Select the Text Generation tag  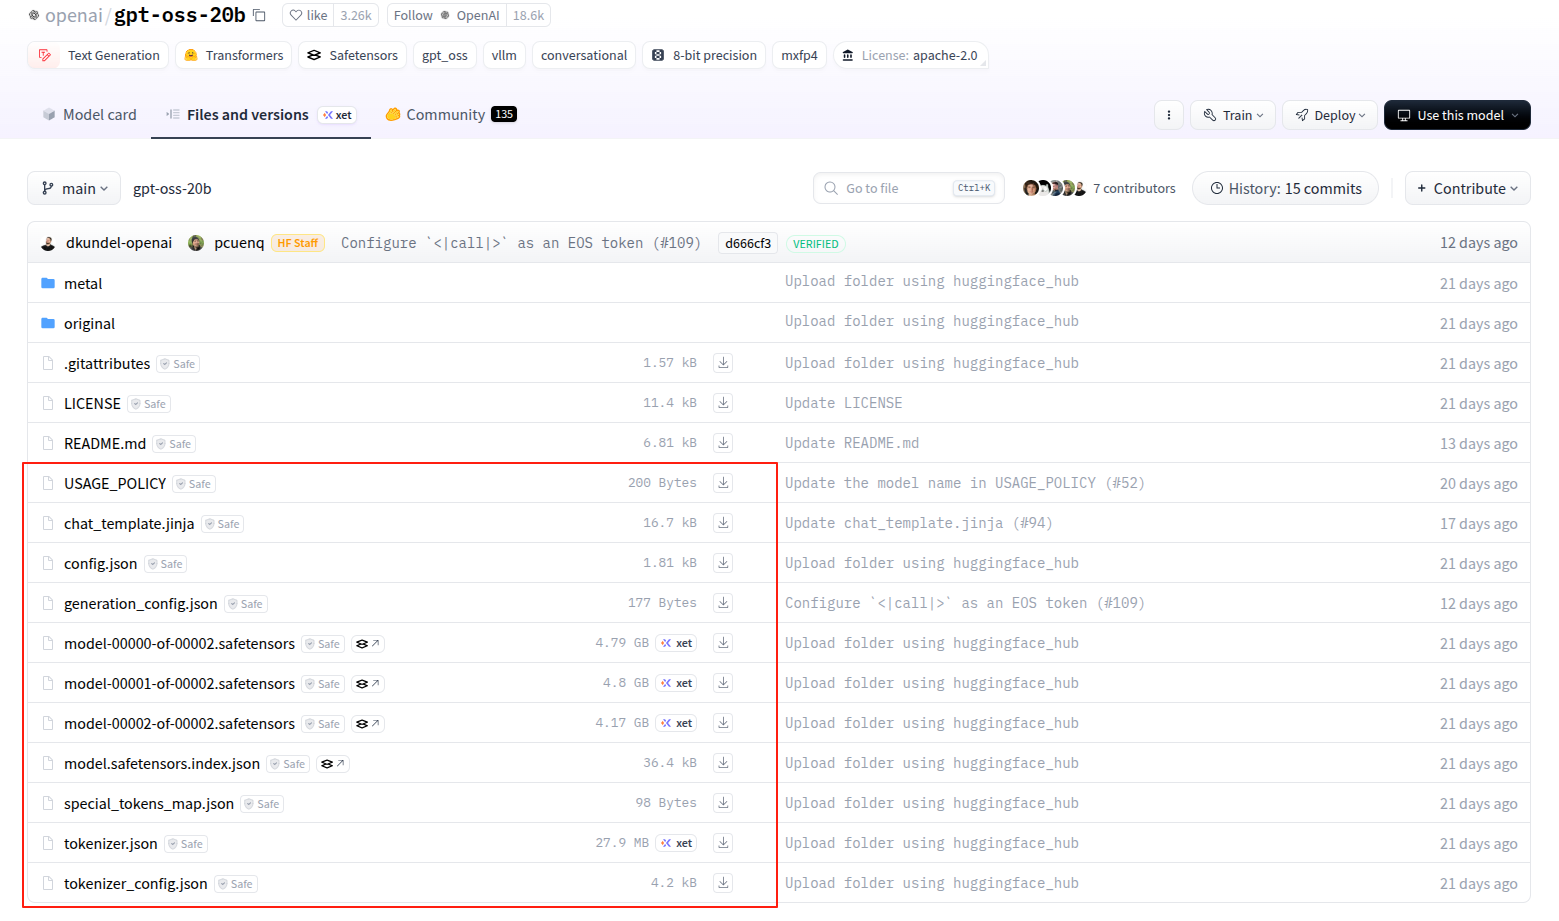click(98, 55)
